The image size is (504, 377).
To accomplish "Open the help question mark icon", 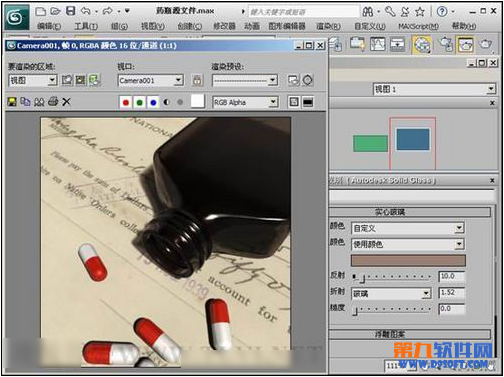I will [442, 12].
